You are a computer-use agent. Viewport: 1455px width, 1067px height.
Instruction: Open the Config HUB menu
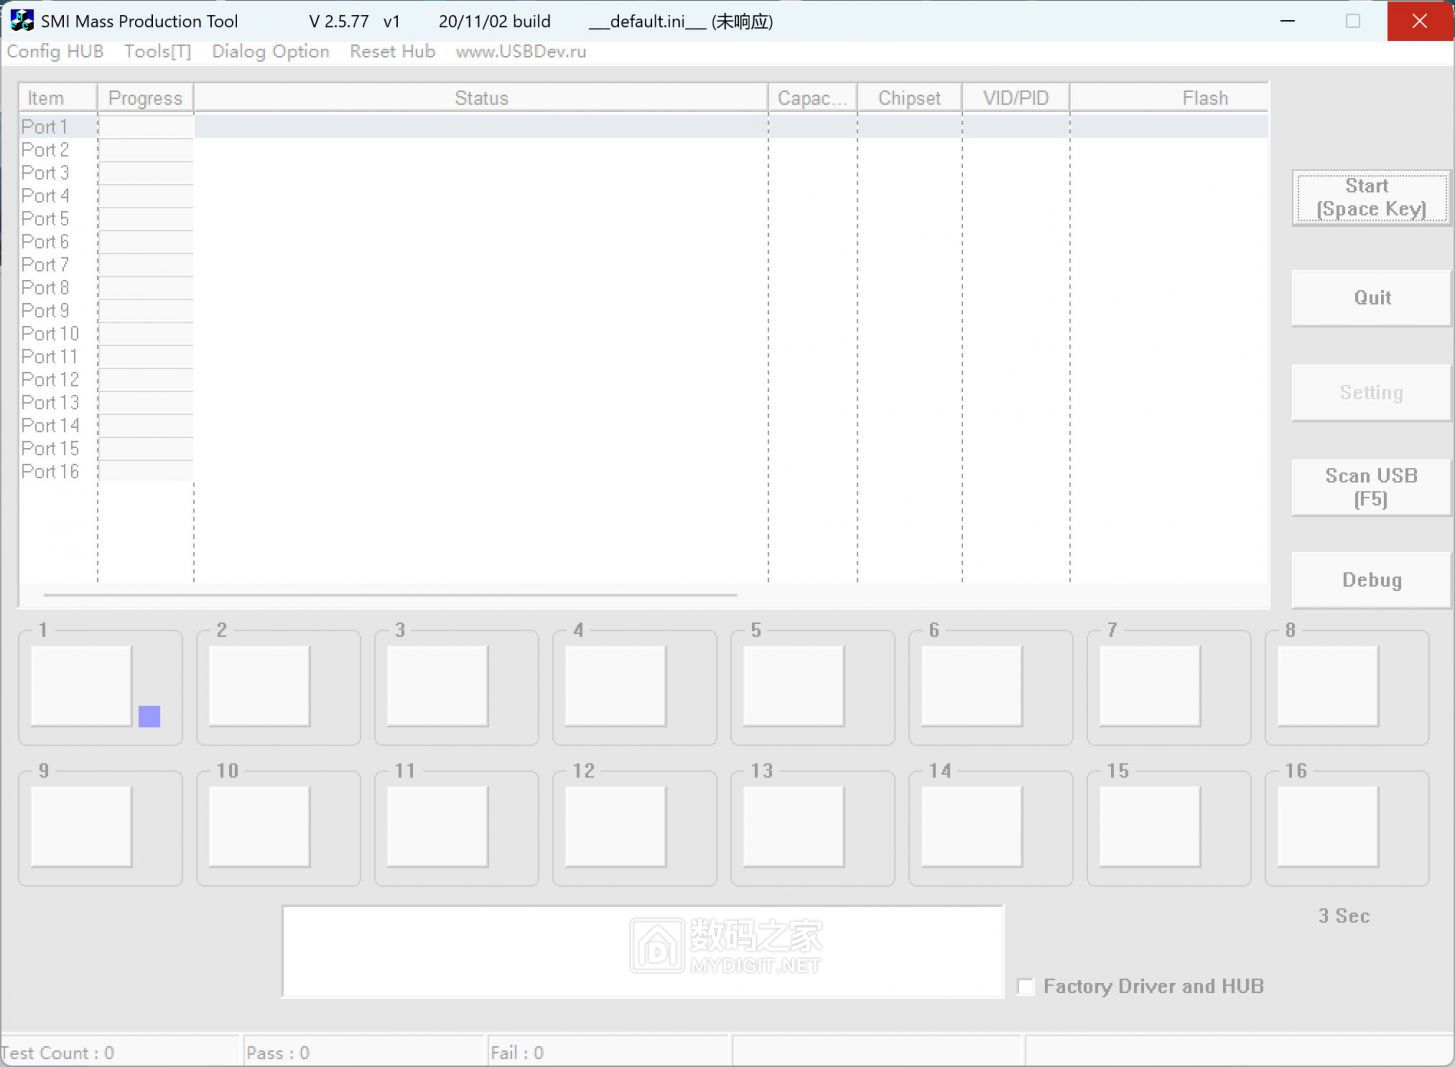(55, 52)
